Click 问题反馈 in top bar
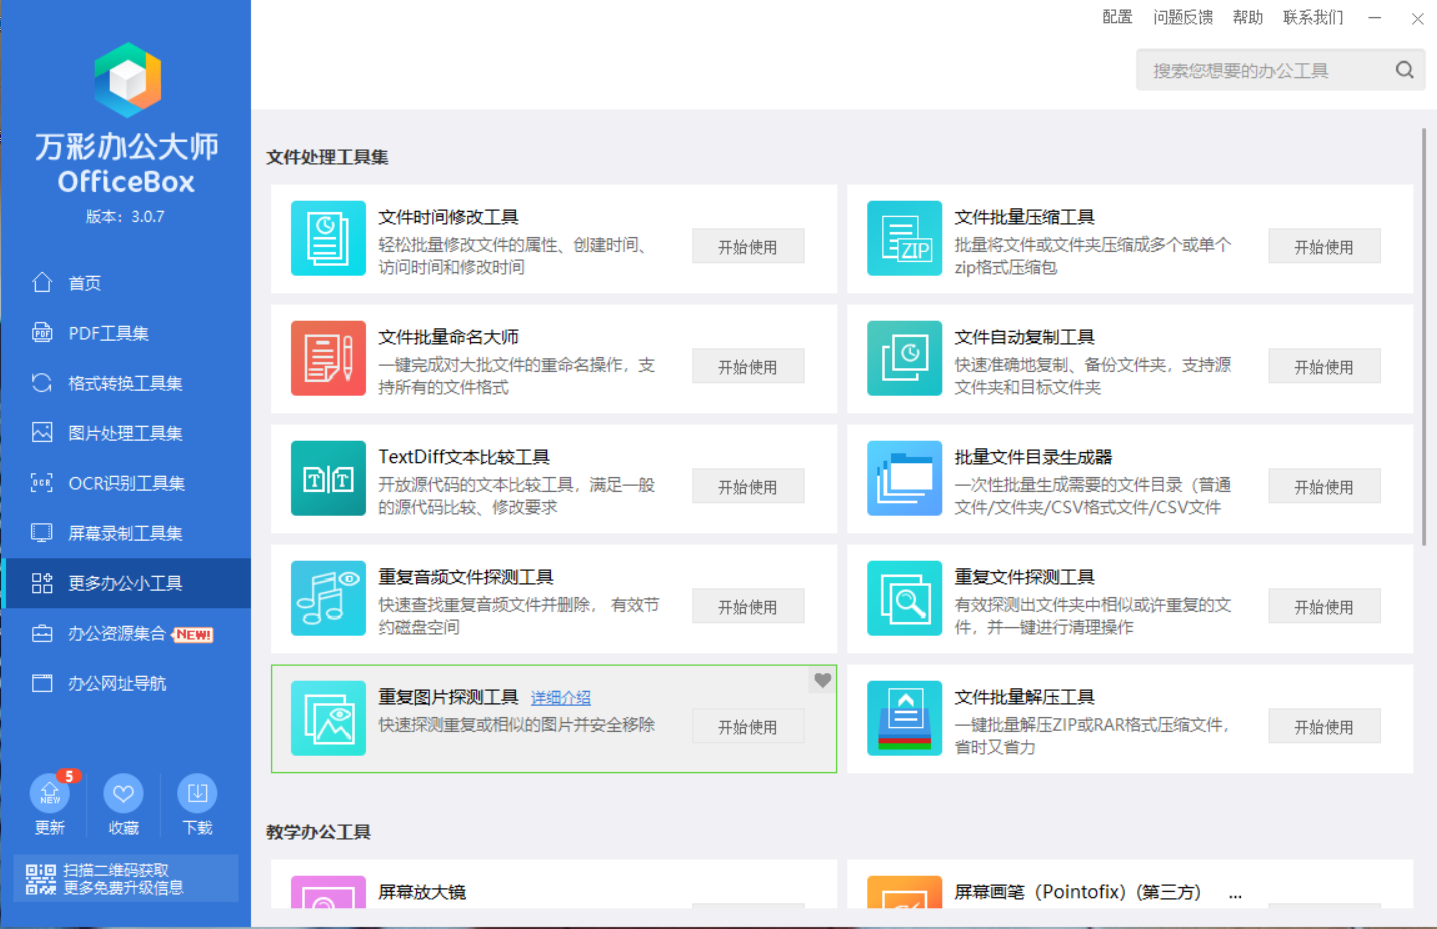Viewport: 1437px width, 929px height. pyautogui.click(x=1183, y=17)
